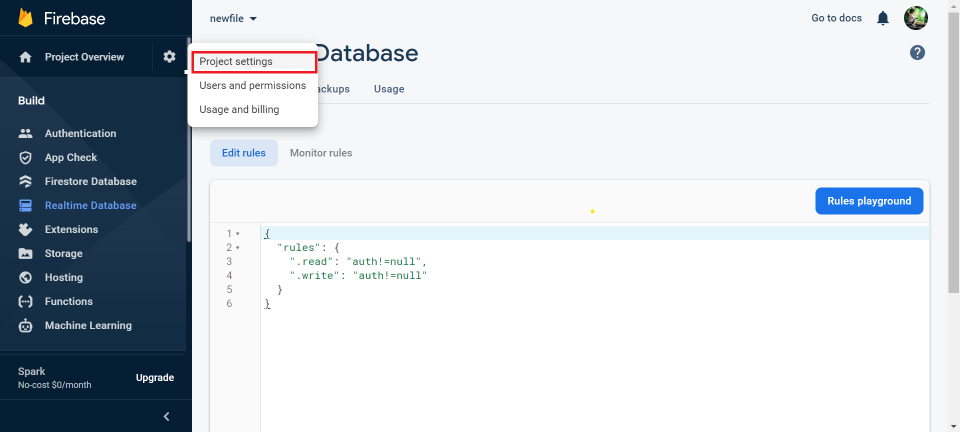
Task: Open the newfile project dropdown
Action: pyautogui.click(x=233, y=18)
